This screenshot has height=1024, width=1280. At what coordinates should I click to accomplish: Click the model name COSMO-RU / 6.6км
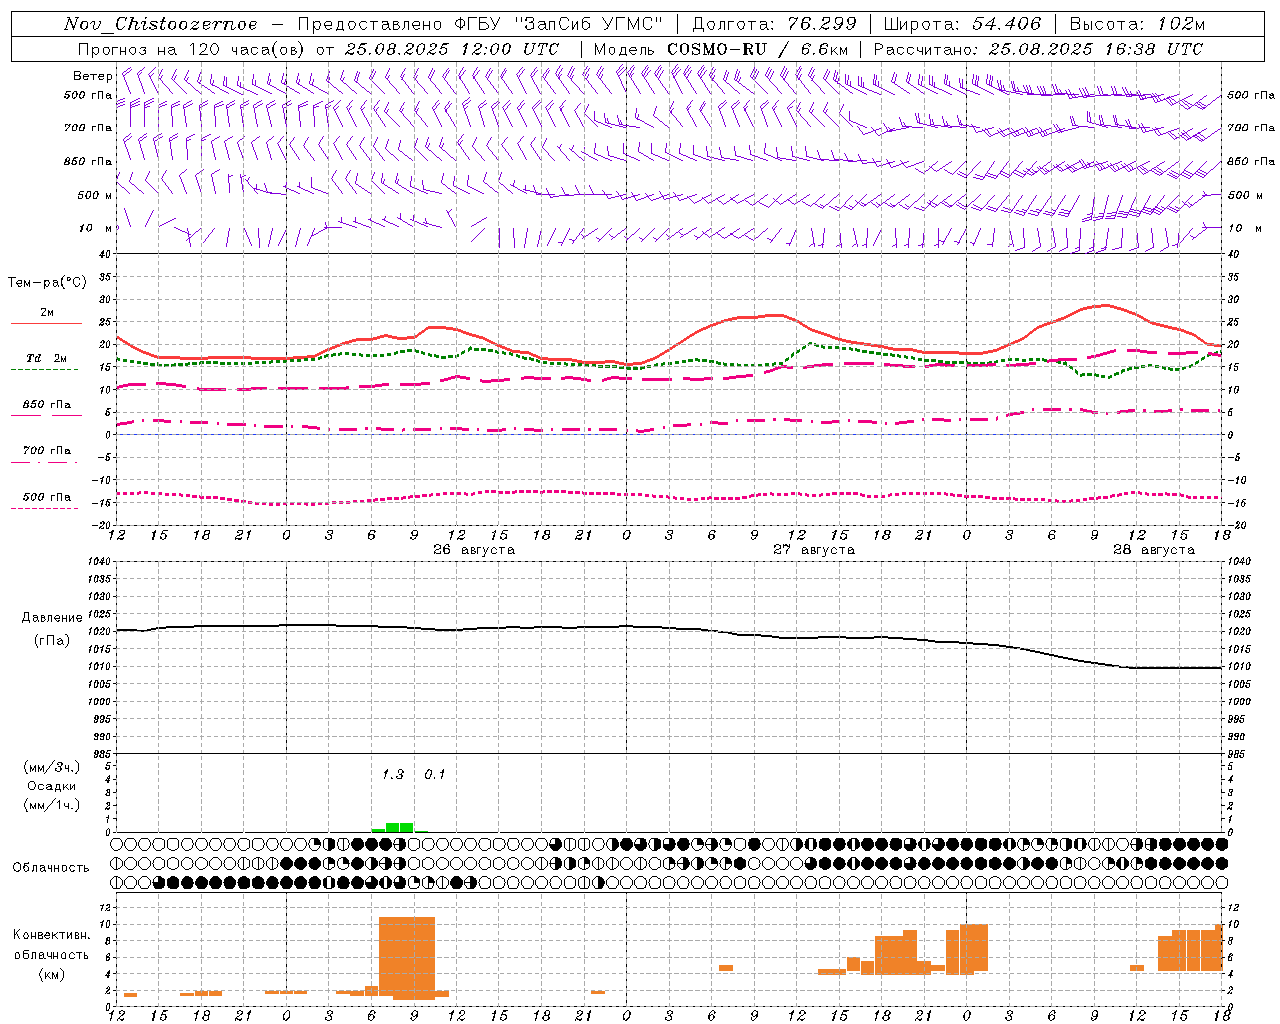[x=758, y=49]
